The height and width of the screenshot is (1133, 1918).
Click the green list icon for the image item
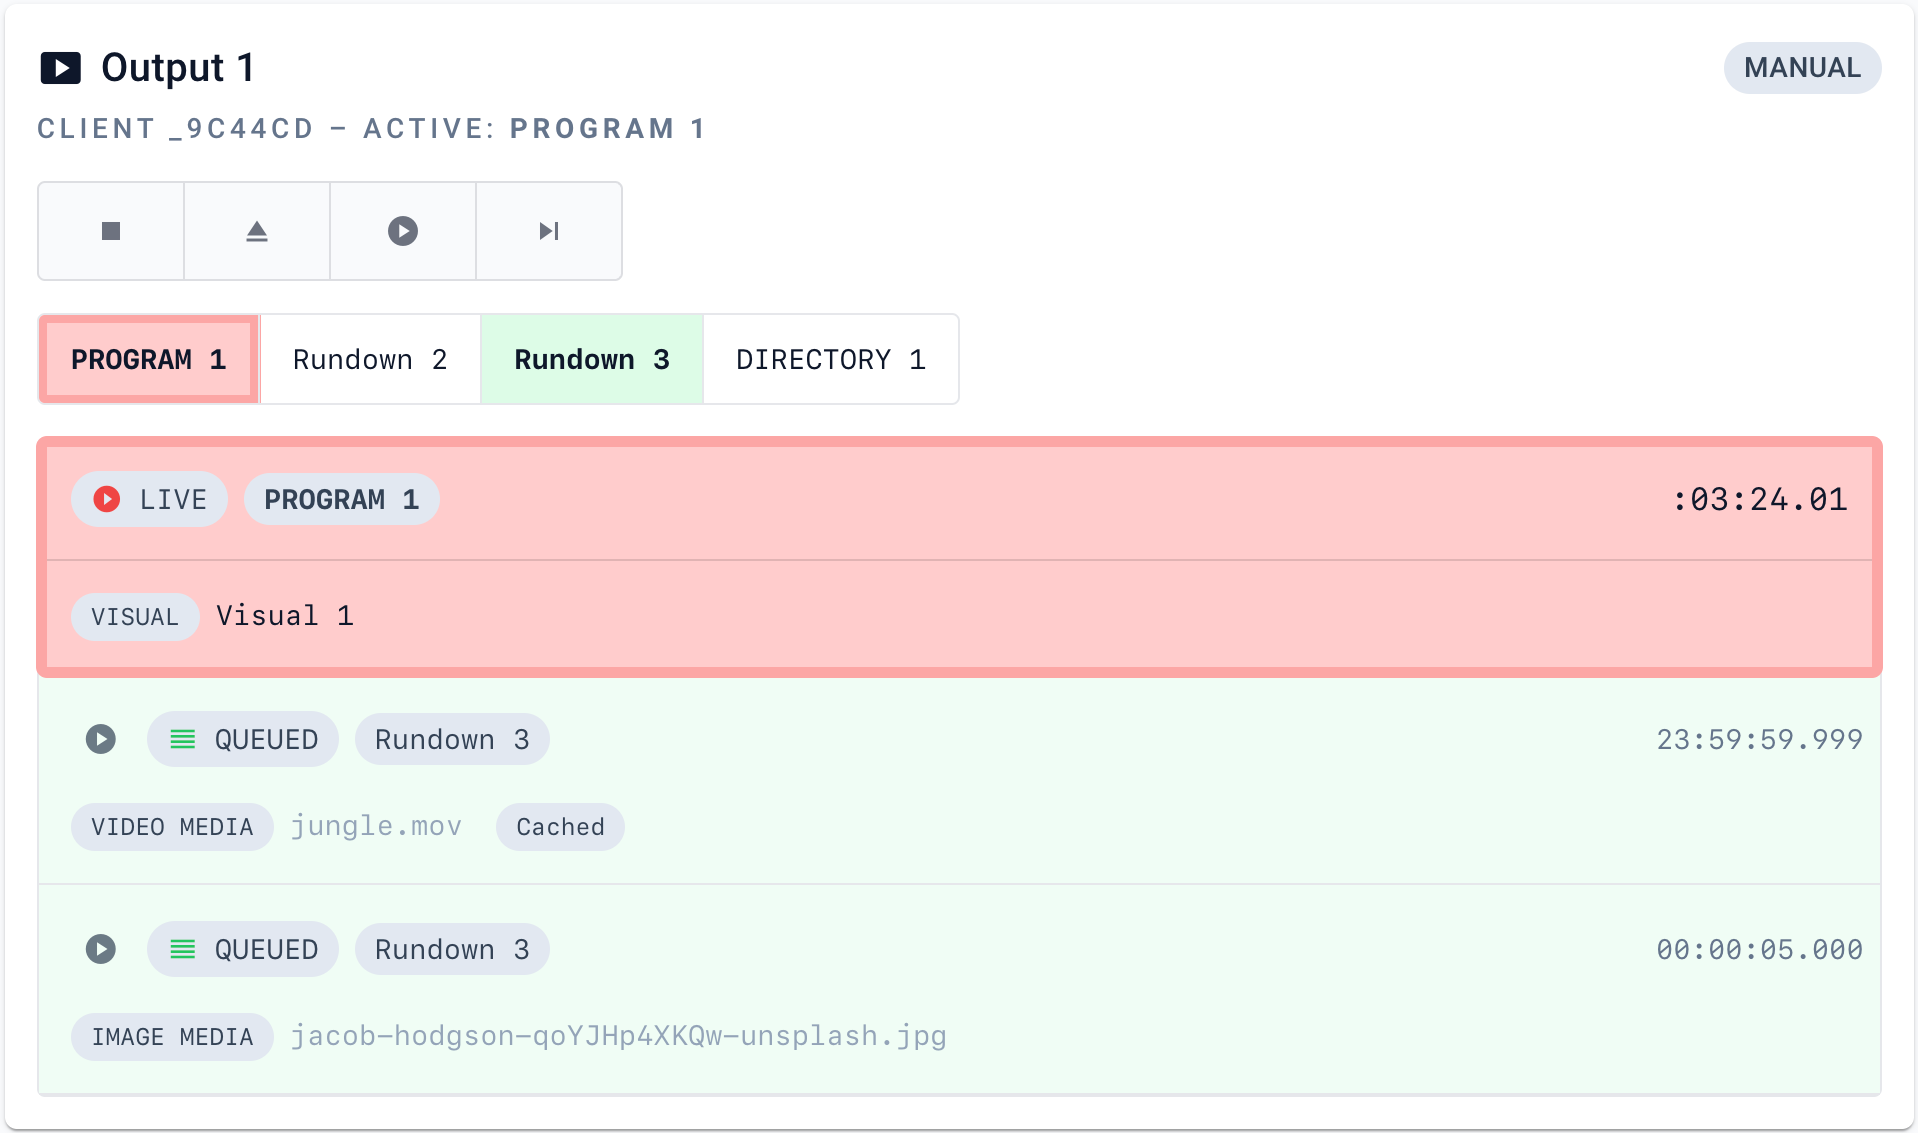[x=182, y=949]
